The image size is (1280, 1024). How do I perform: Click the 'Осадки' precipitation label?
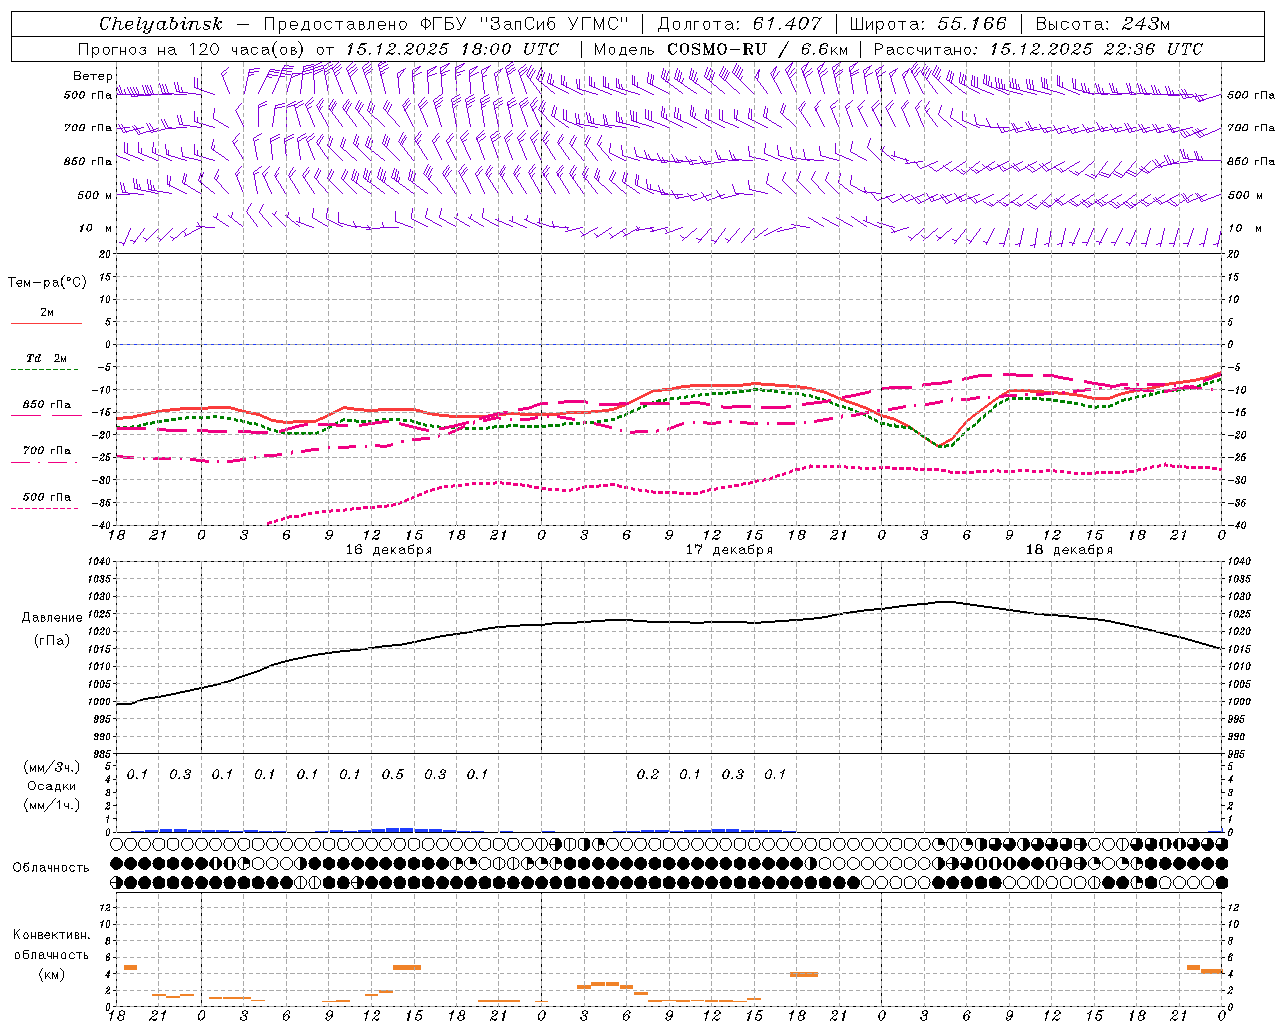51,786
